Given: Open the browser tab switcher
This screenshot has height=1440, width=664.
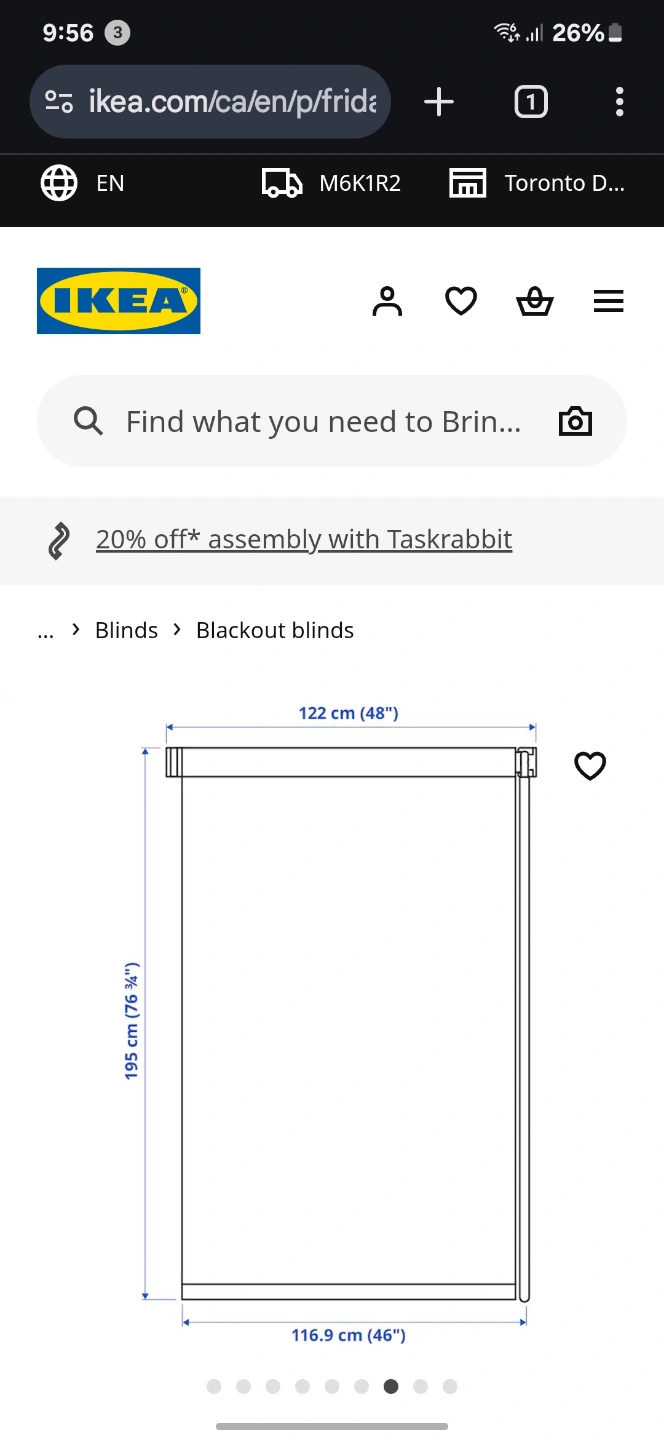Looking at the screenshot, I should [531, 102].
